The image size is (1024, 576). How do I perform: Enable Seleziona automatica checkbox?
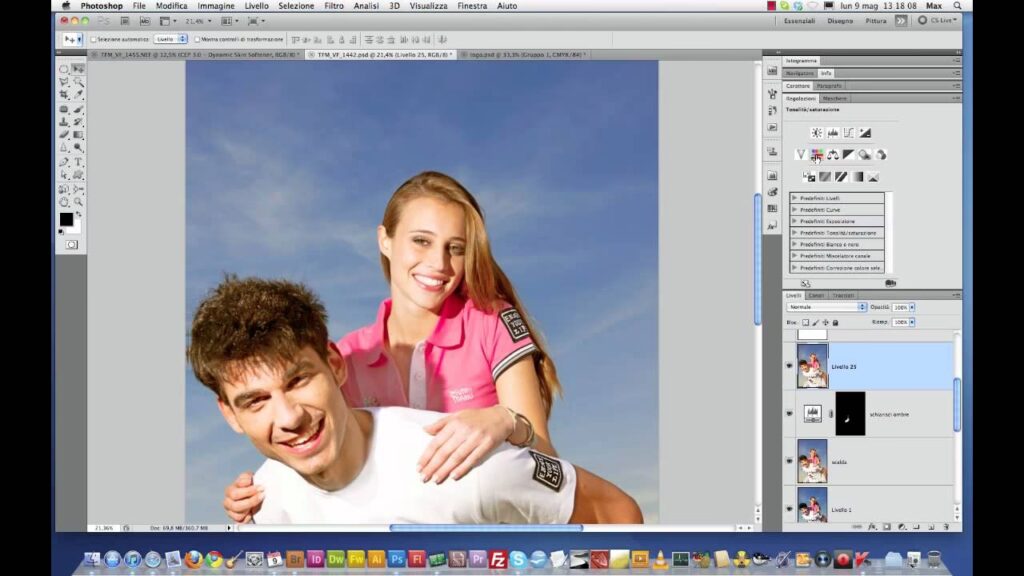(94, 39)
